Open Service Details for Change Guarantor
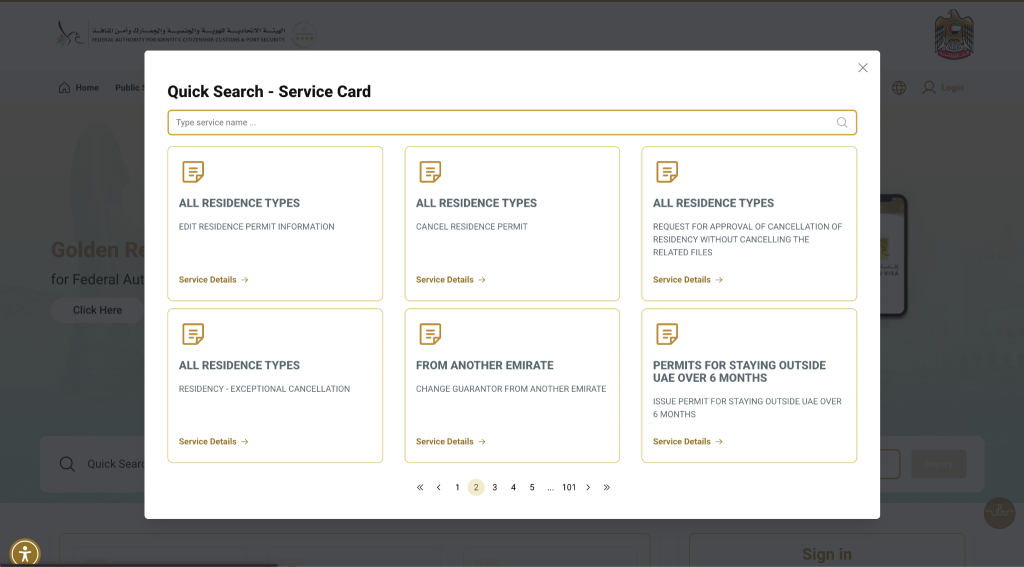The height and width of the screenshot is (567, 1024). click(451, 442)
